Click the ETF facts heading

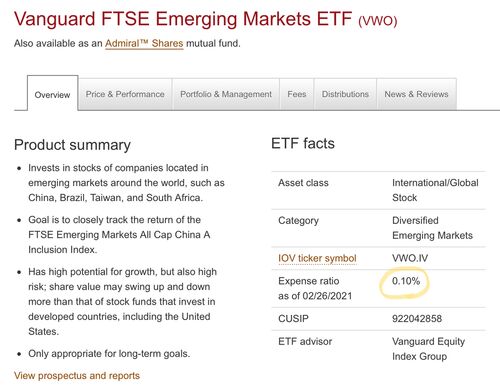pyautogui.click(x=303, y=143)
